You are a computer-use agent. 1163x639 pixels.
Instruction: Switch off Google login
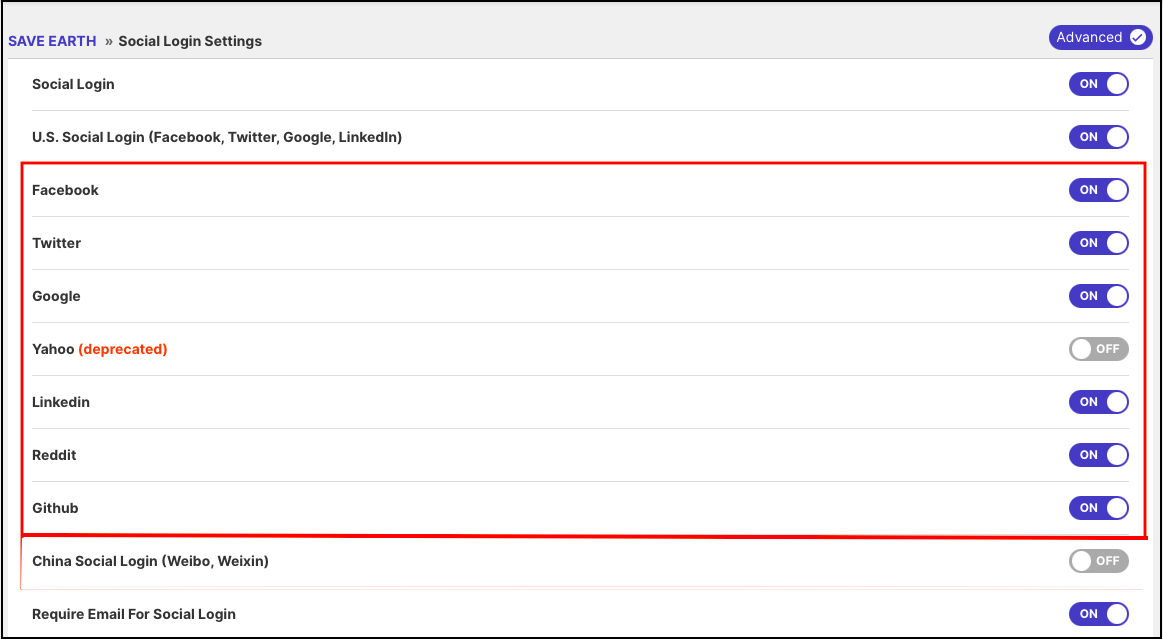(x=1098, y=296)
